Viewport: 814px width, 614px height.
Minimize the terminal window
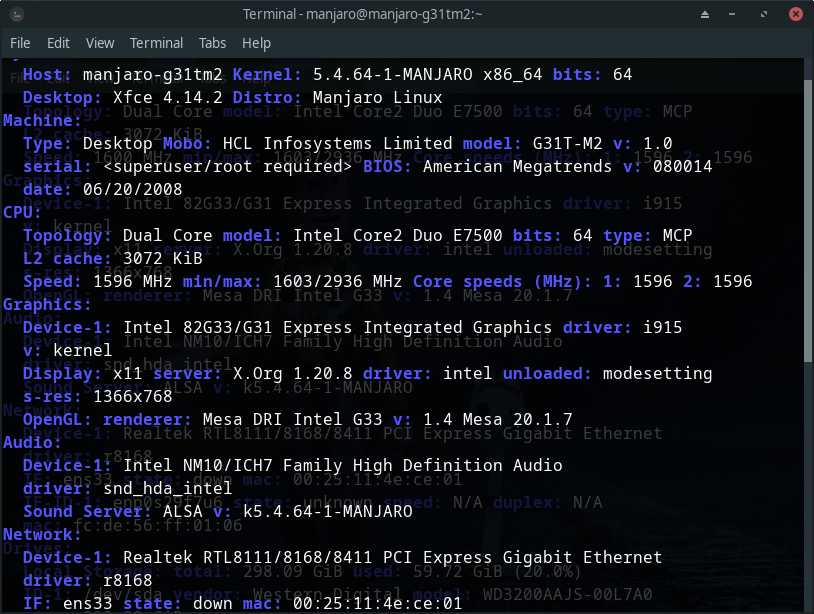point(732,15)
